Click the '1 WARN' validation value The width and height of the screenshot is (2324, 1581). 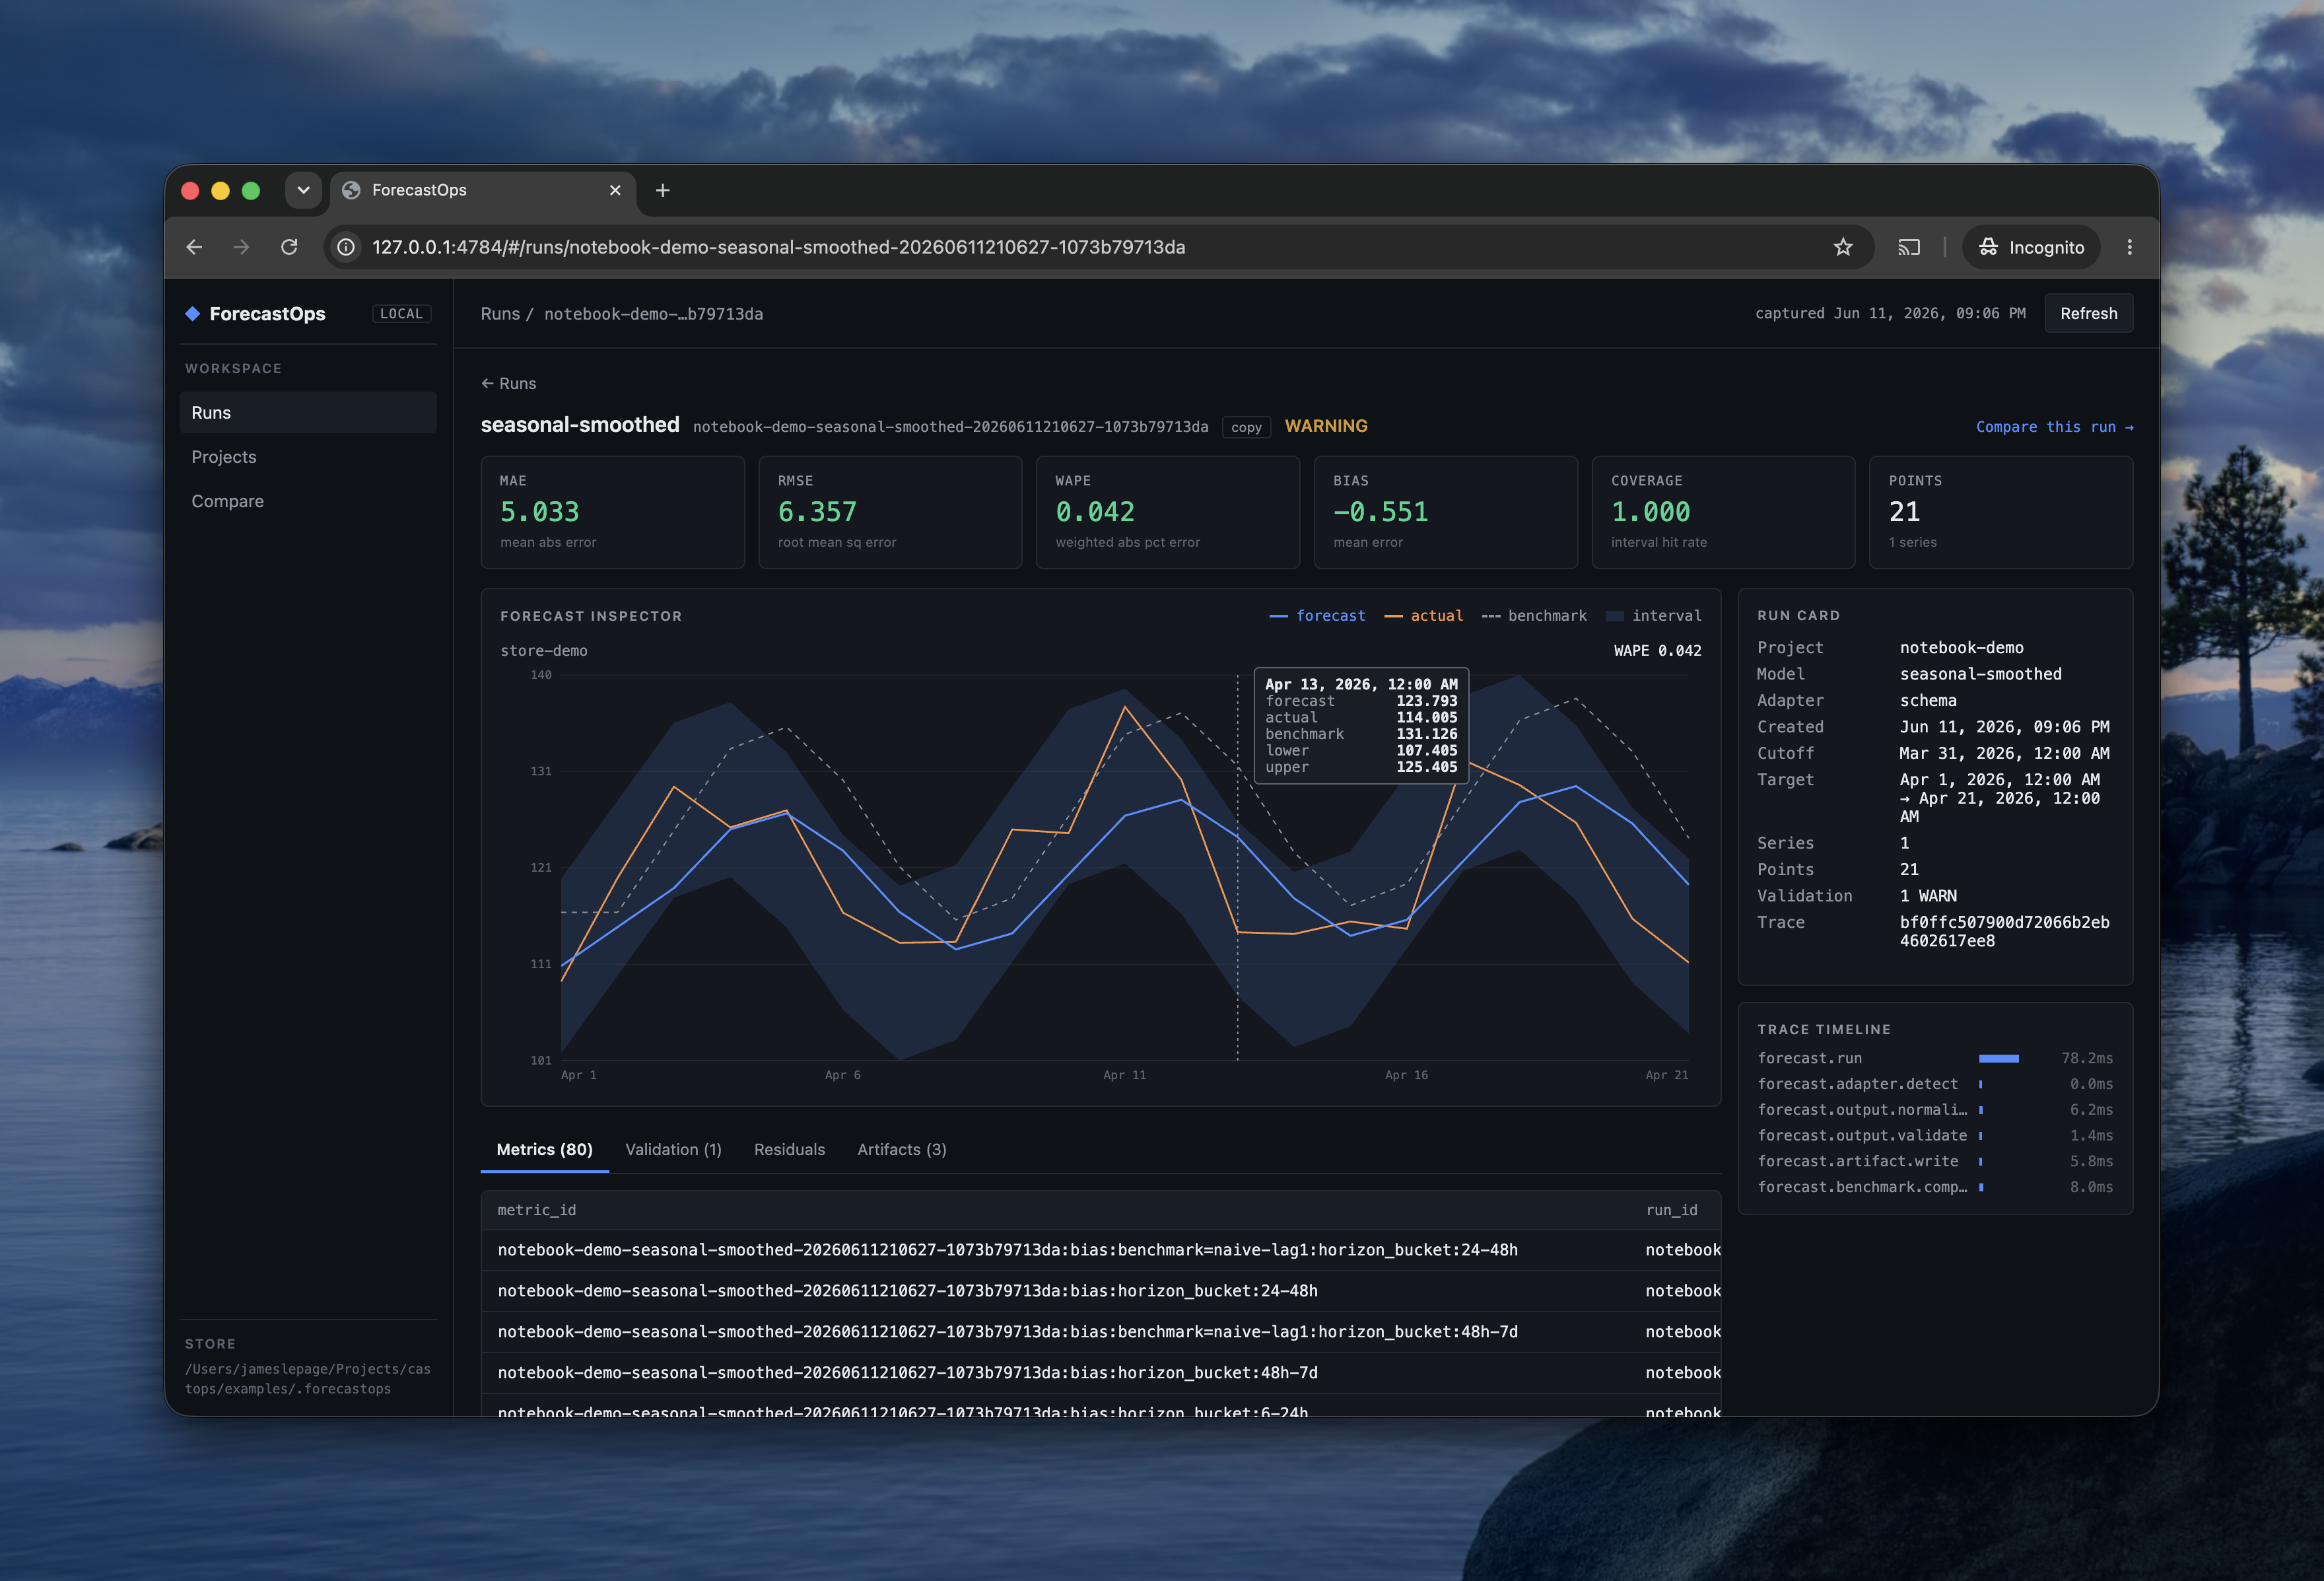[x=1928, y=896]
